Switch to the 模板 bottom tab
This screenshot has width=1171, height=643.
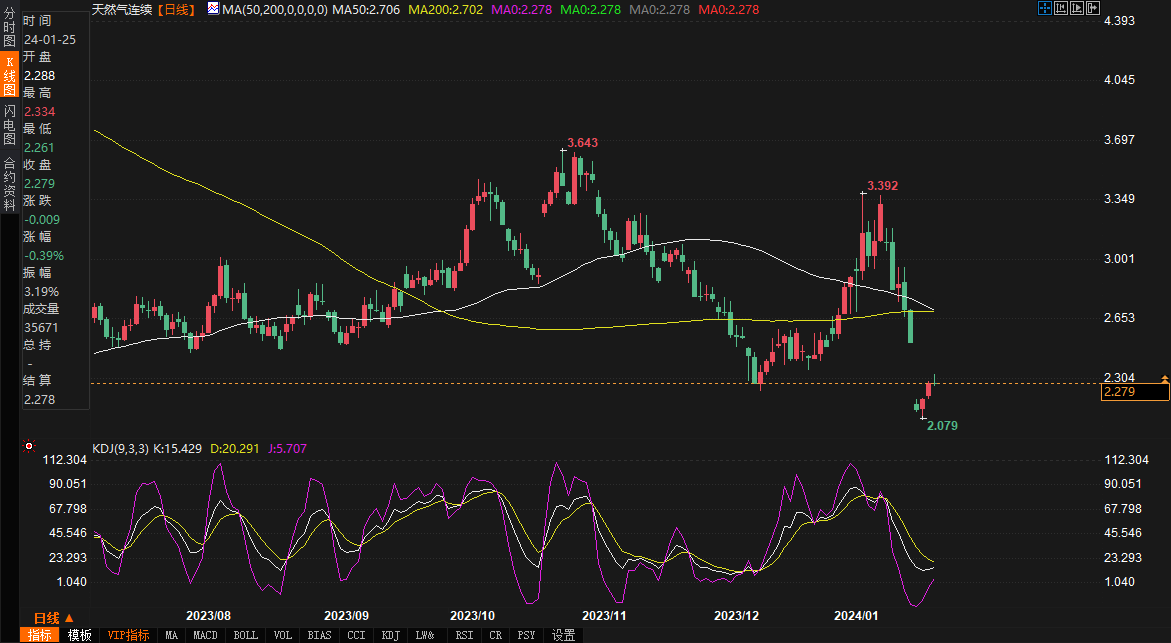(x=80, y=635)
